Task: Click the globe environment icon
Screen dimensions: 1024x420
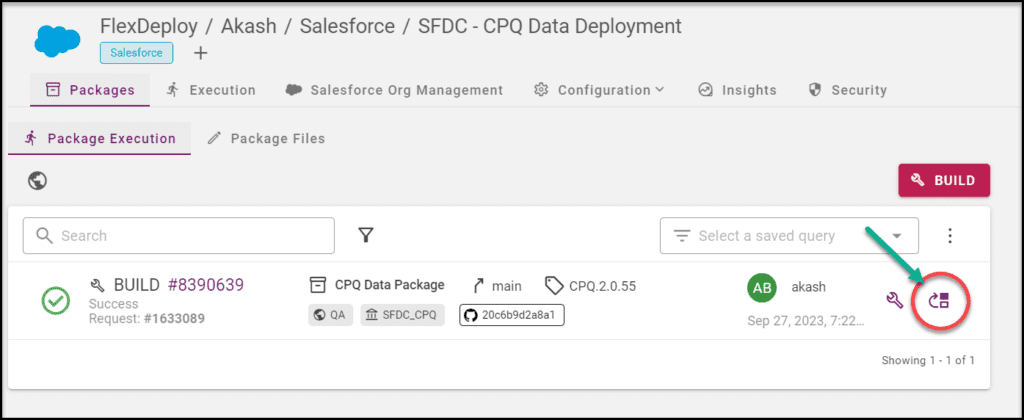Action: [37, 180]
